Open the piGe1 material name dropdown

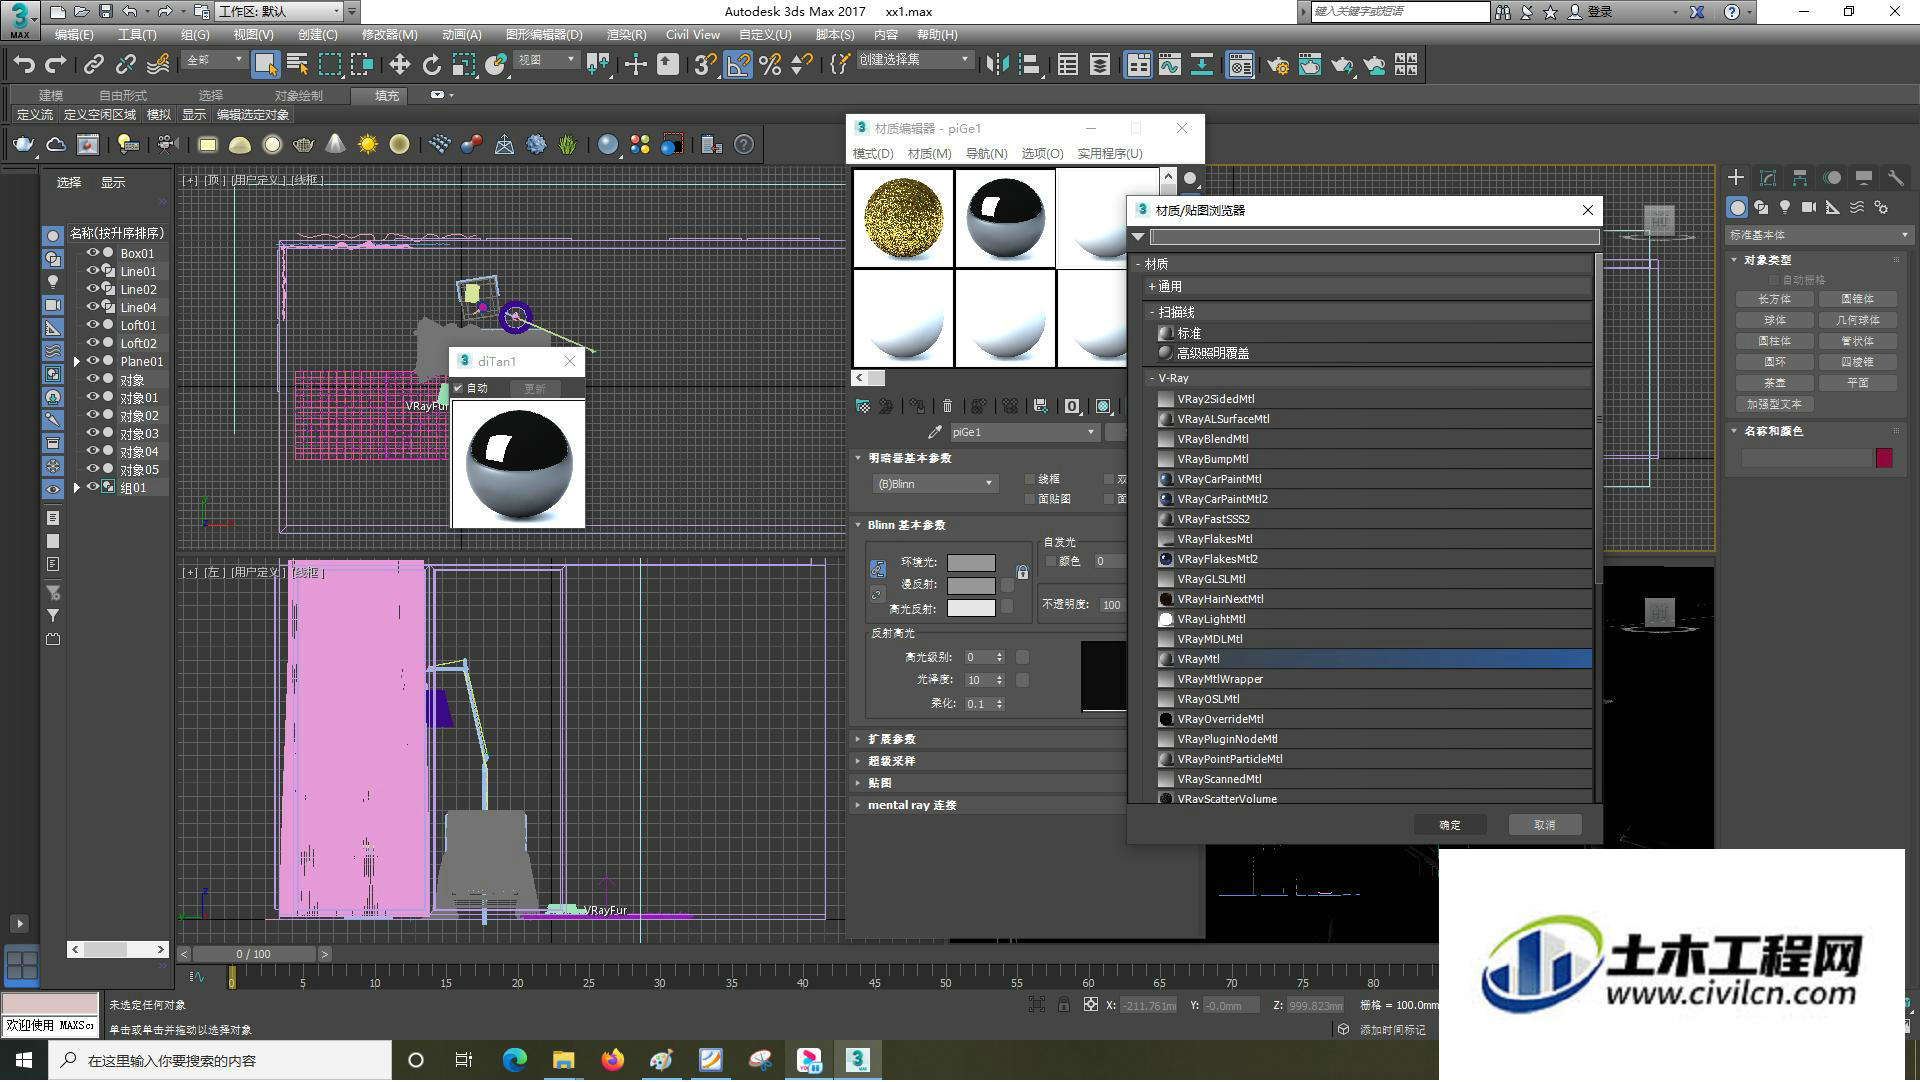[1023, 432]
